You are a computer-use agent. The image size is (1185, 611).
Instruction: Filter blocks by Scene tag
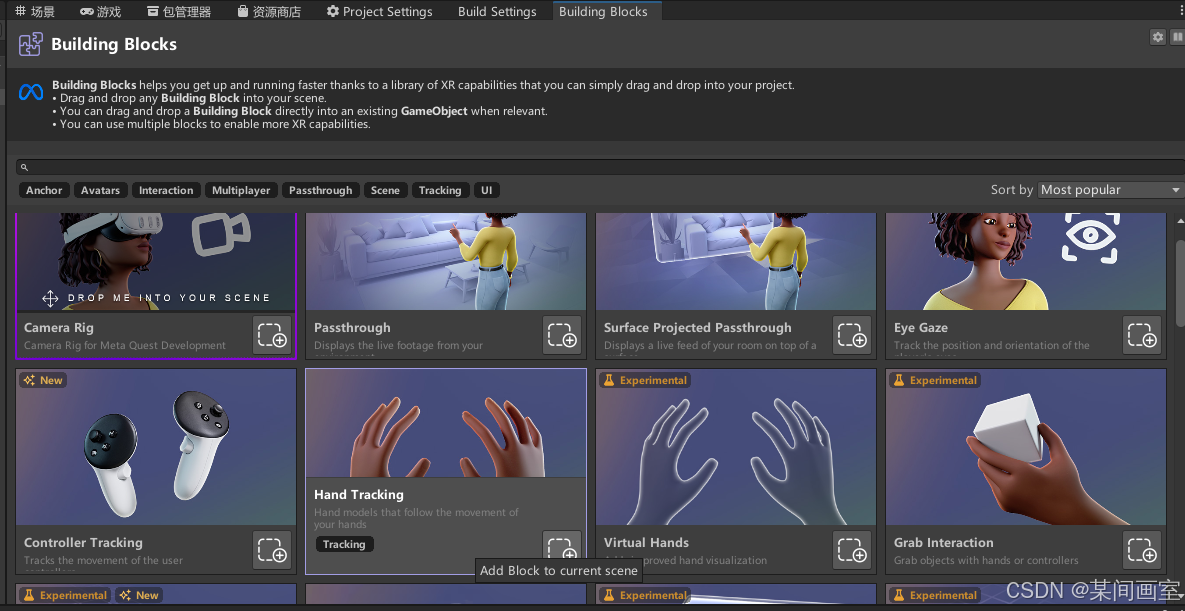tap(385, 191)
